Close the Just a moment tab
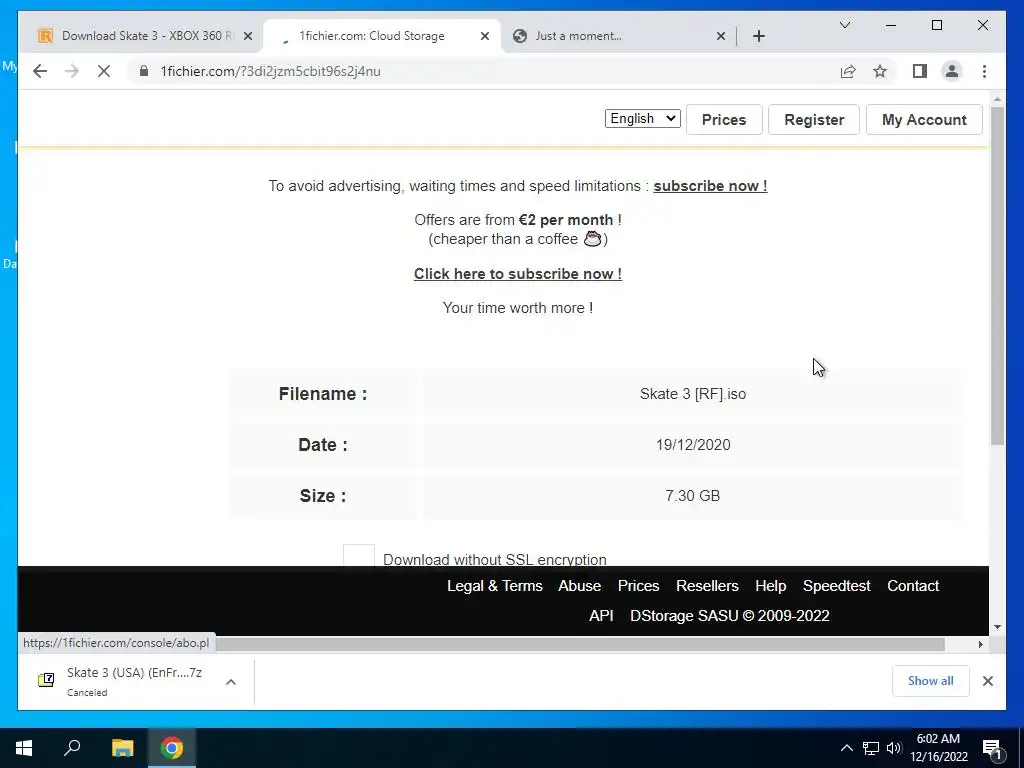The width and height of the screenshot is (1024, 768). coord(721,36)
